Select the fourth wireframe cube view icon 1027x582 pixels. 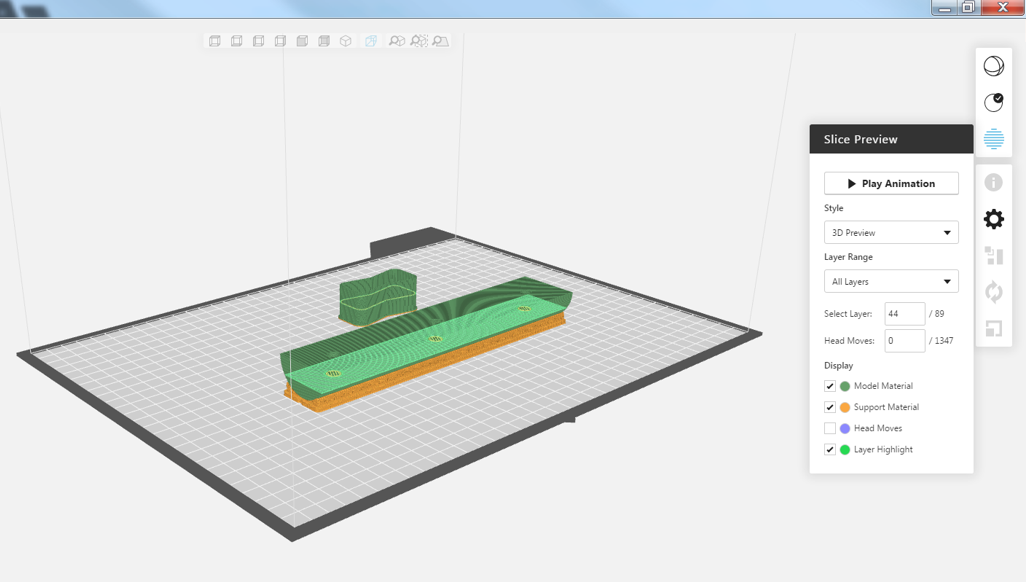pos(280,41)
